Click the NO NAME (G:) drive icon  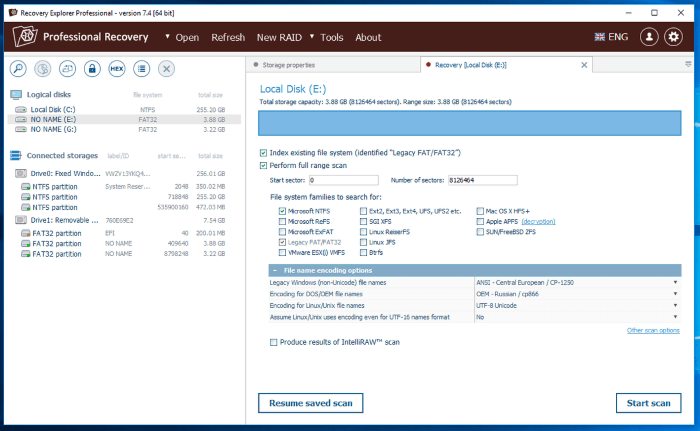click(21, 130)
